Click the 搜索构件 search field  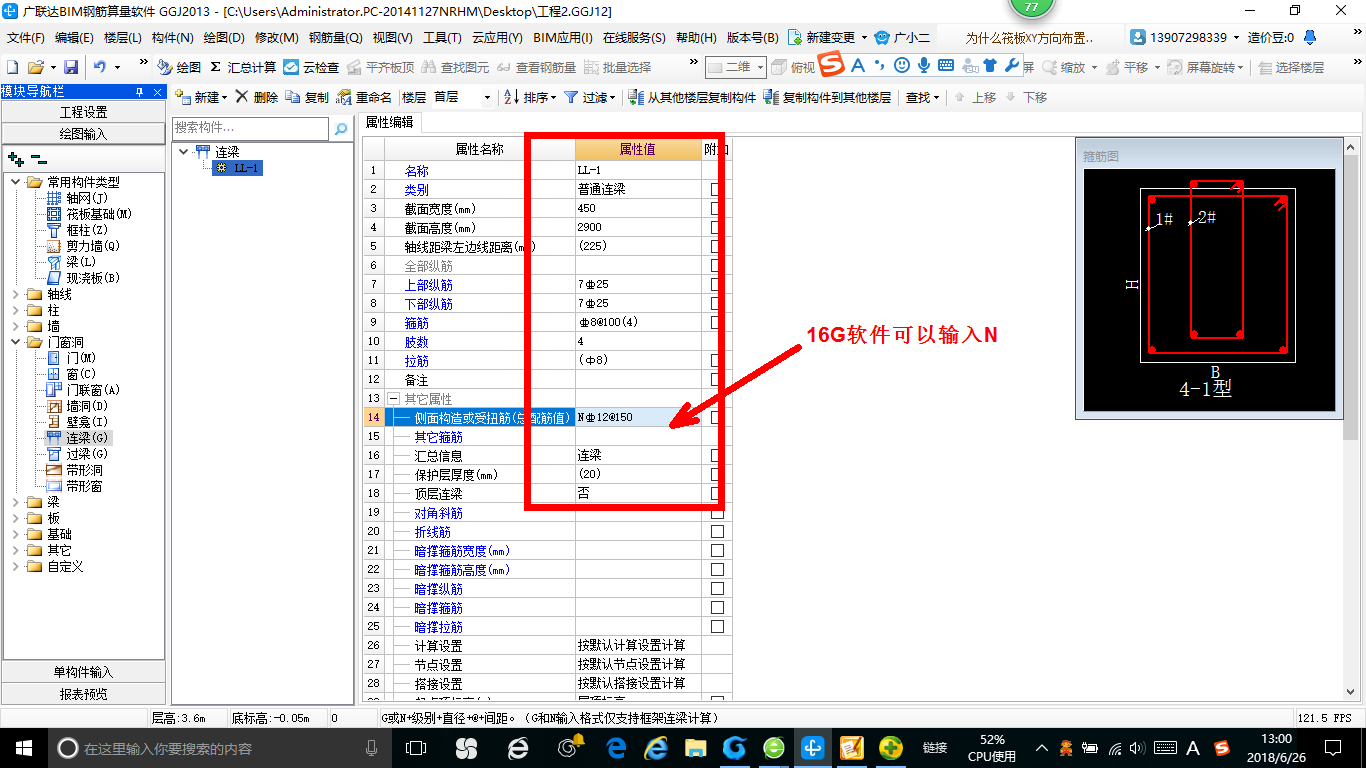pos(250,128)
